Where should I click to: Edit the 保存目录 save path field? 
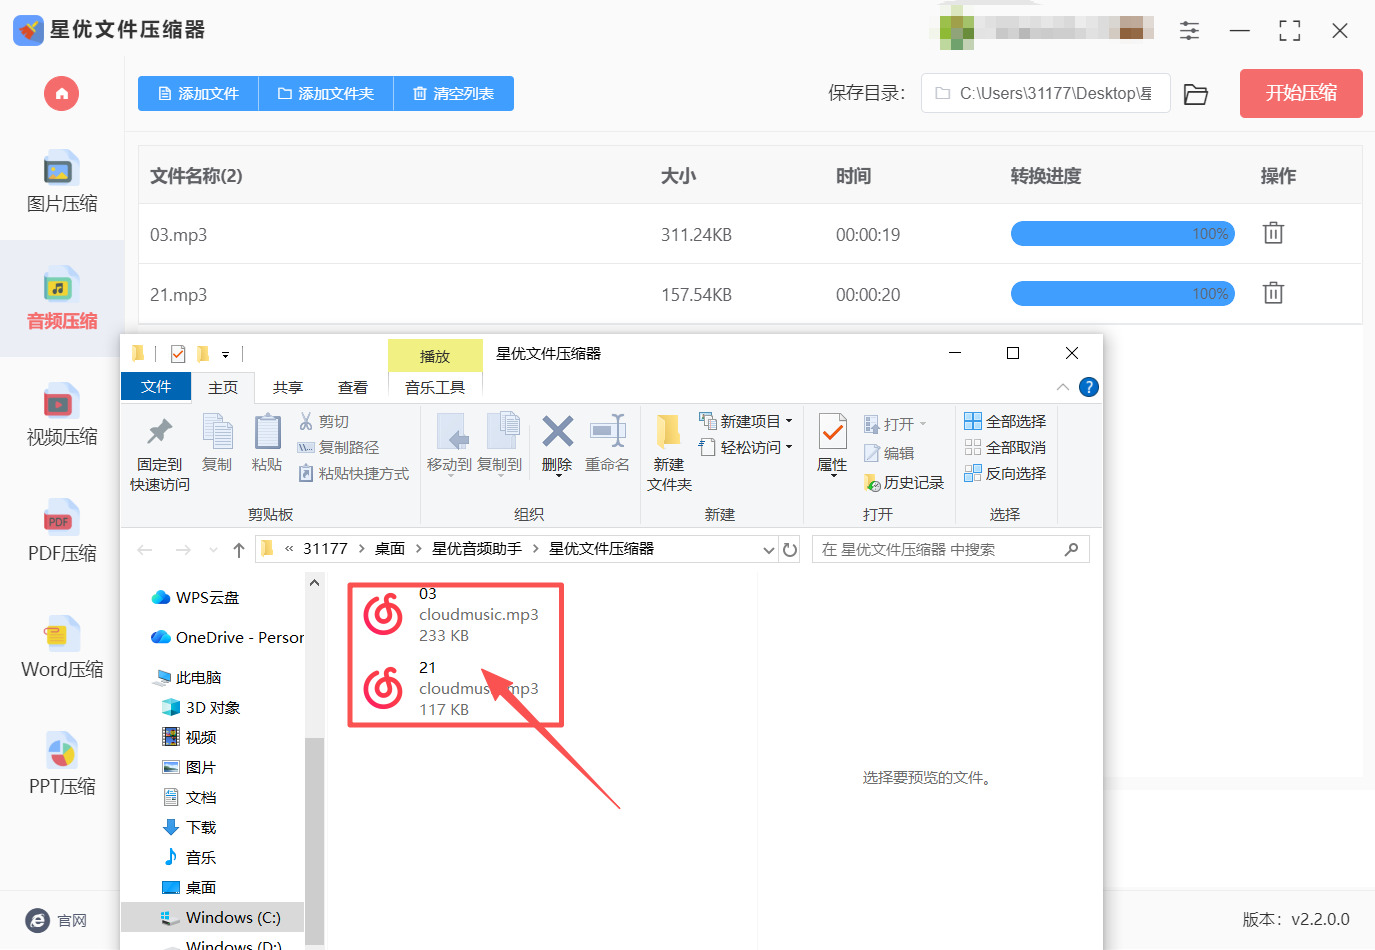pyautogui.click(x=1045, y=94)
